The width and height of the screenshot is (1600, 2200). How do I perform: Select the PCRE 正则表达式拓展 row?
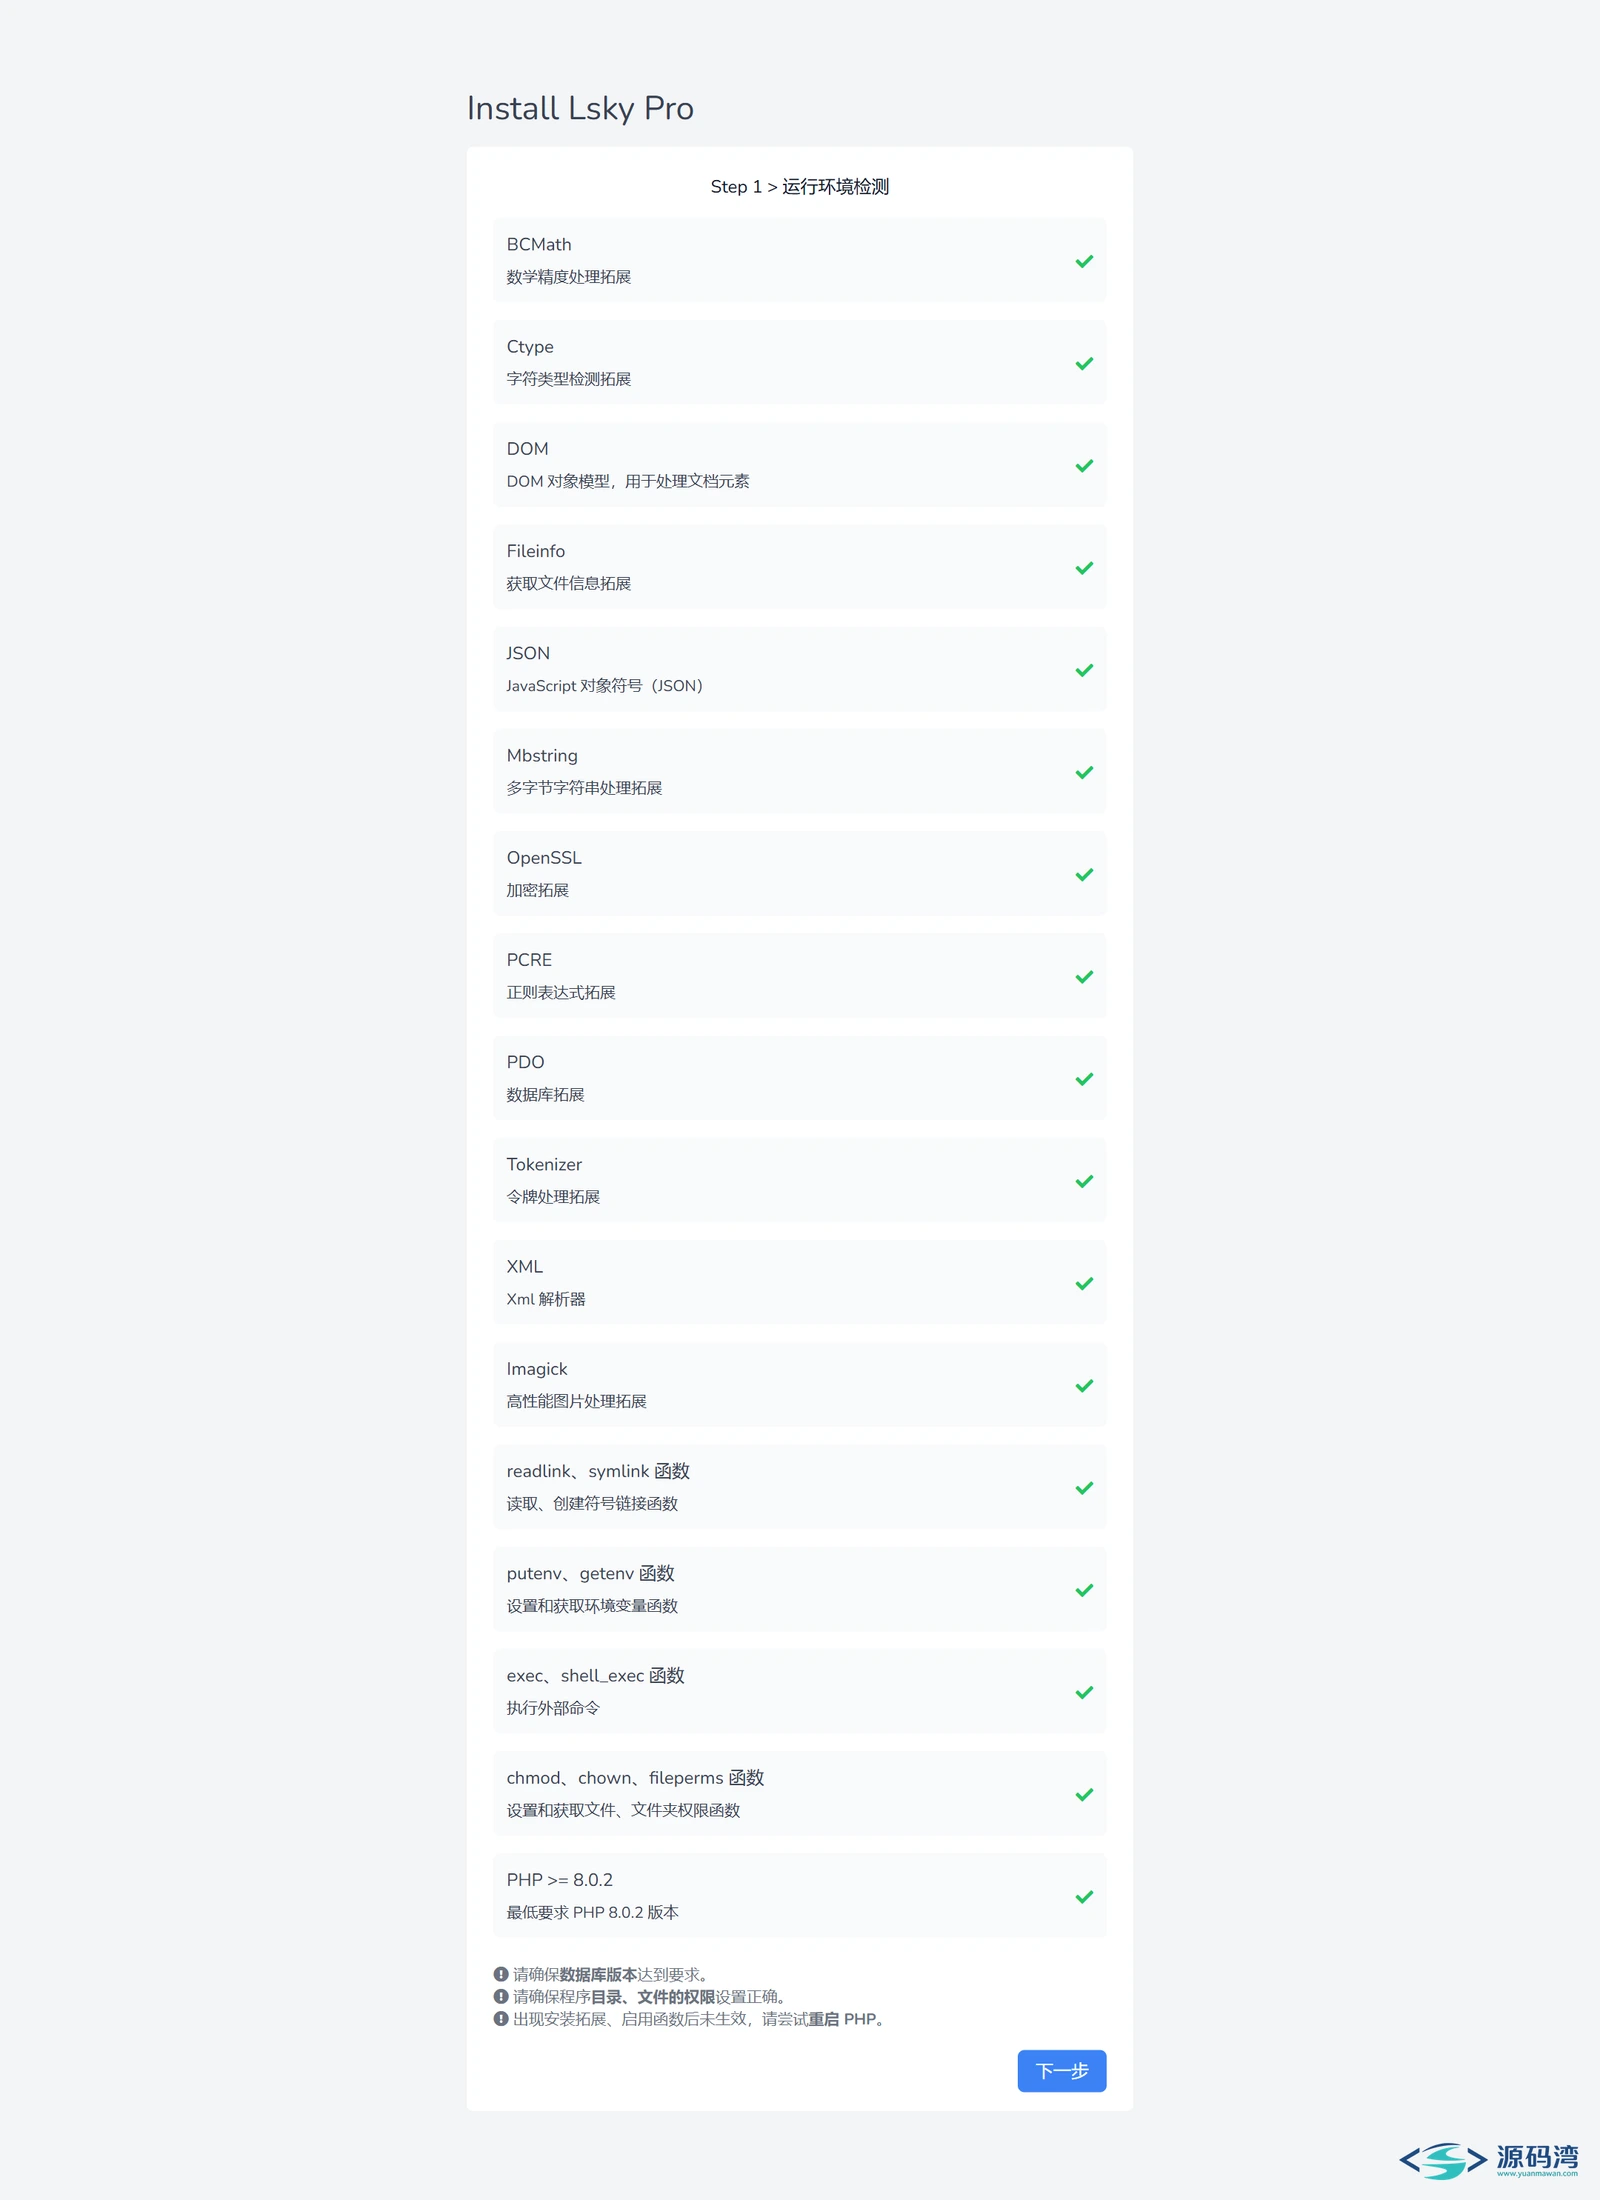[800, 975]
